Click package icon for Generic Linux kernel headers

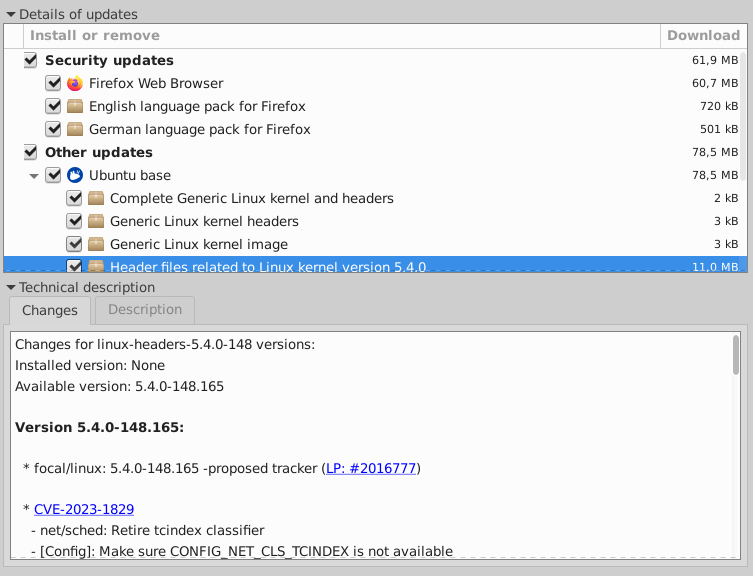click(x=96, y=221)
